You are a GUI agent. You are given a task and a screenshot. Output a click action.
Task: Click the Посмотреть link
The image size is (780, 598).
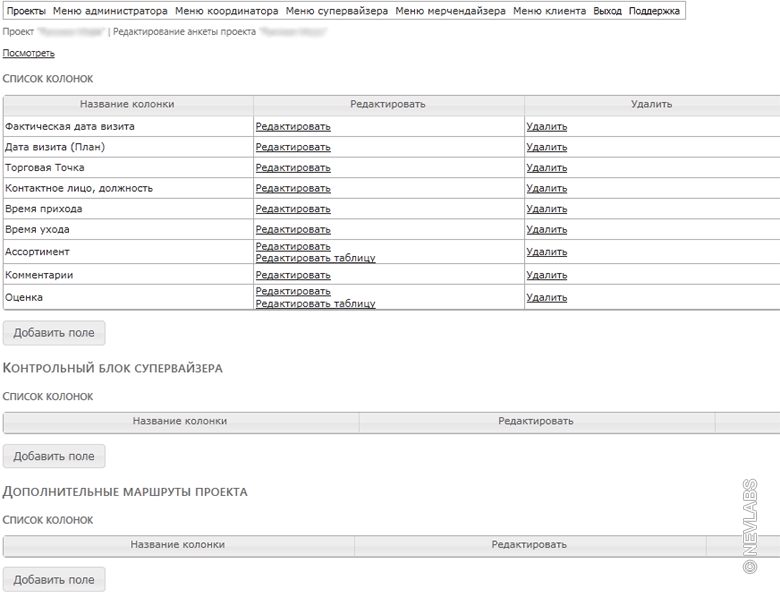click(29, 53)
